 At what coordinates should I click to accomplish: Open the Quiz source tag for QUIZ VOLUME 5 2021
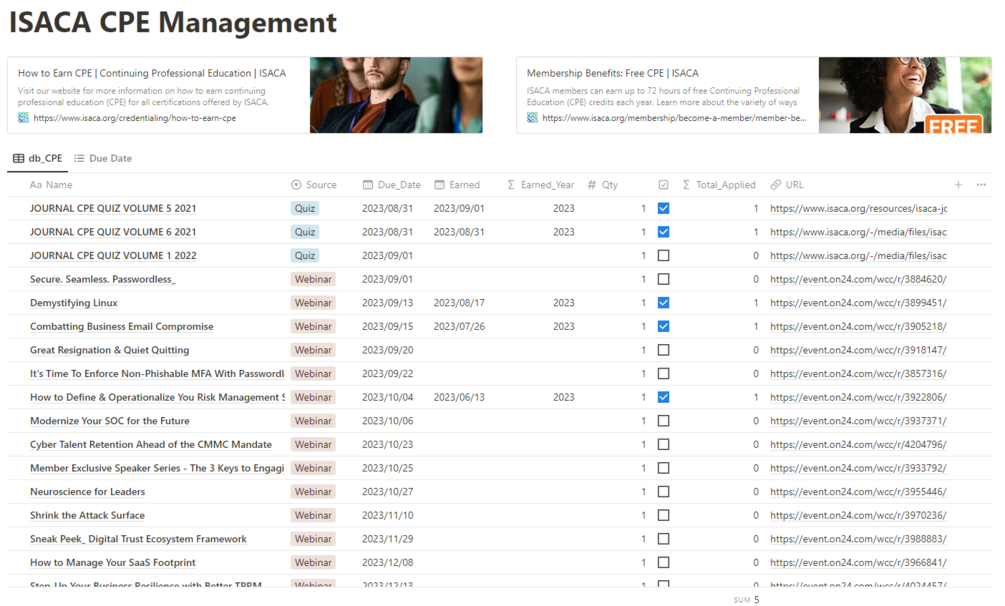(304, 208)
